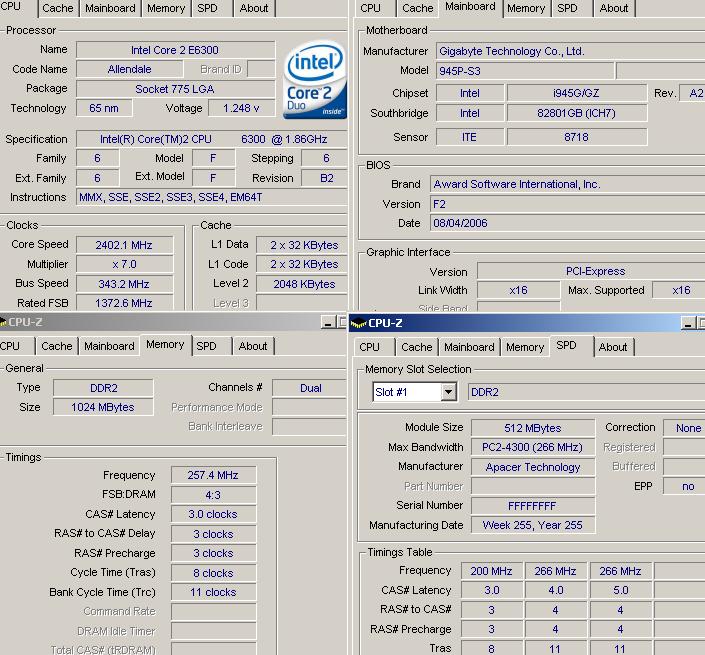Click the instructions field 'MMX, SSE, SSE2...'
The height and width of the screenshot is (655, 705).
(x=212, y=197)
